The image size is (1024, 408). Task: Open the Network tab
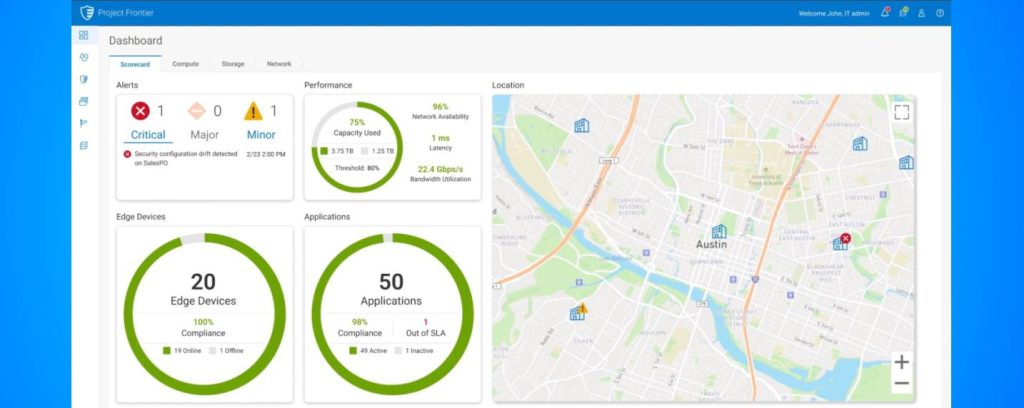point(279,64)
